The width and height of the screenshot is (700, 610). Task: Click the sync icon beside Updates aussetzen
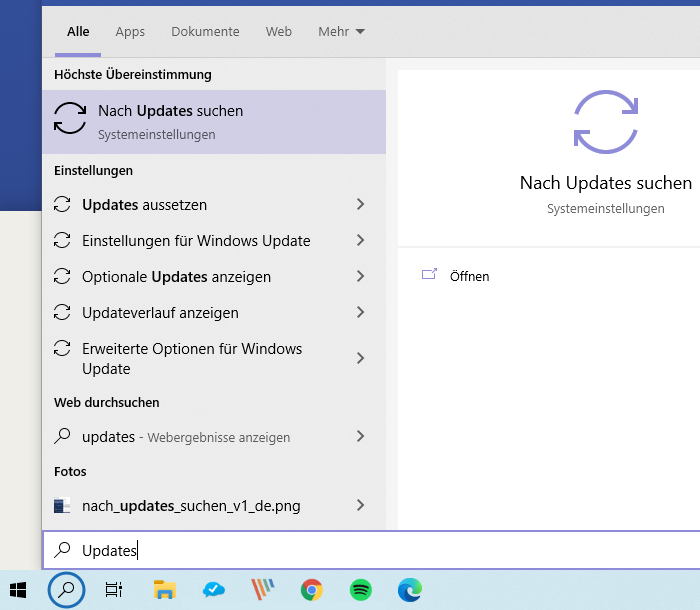click(x=62, y=205)
